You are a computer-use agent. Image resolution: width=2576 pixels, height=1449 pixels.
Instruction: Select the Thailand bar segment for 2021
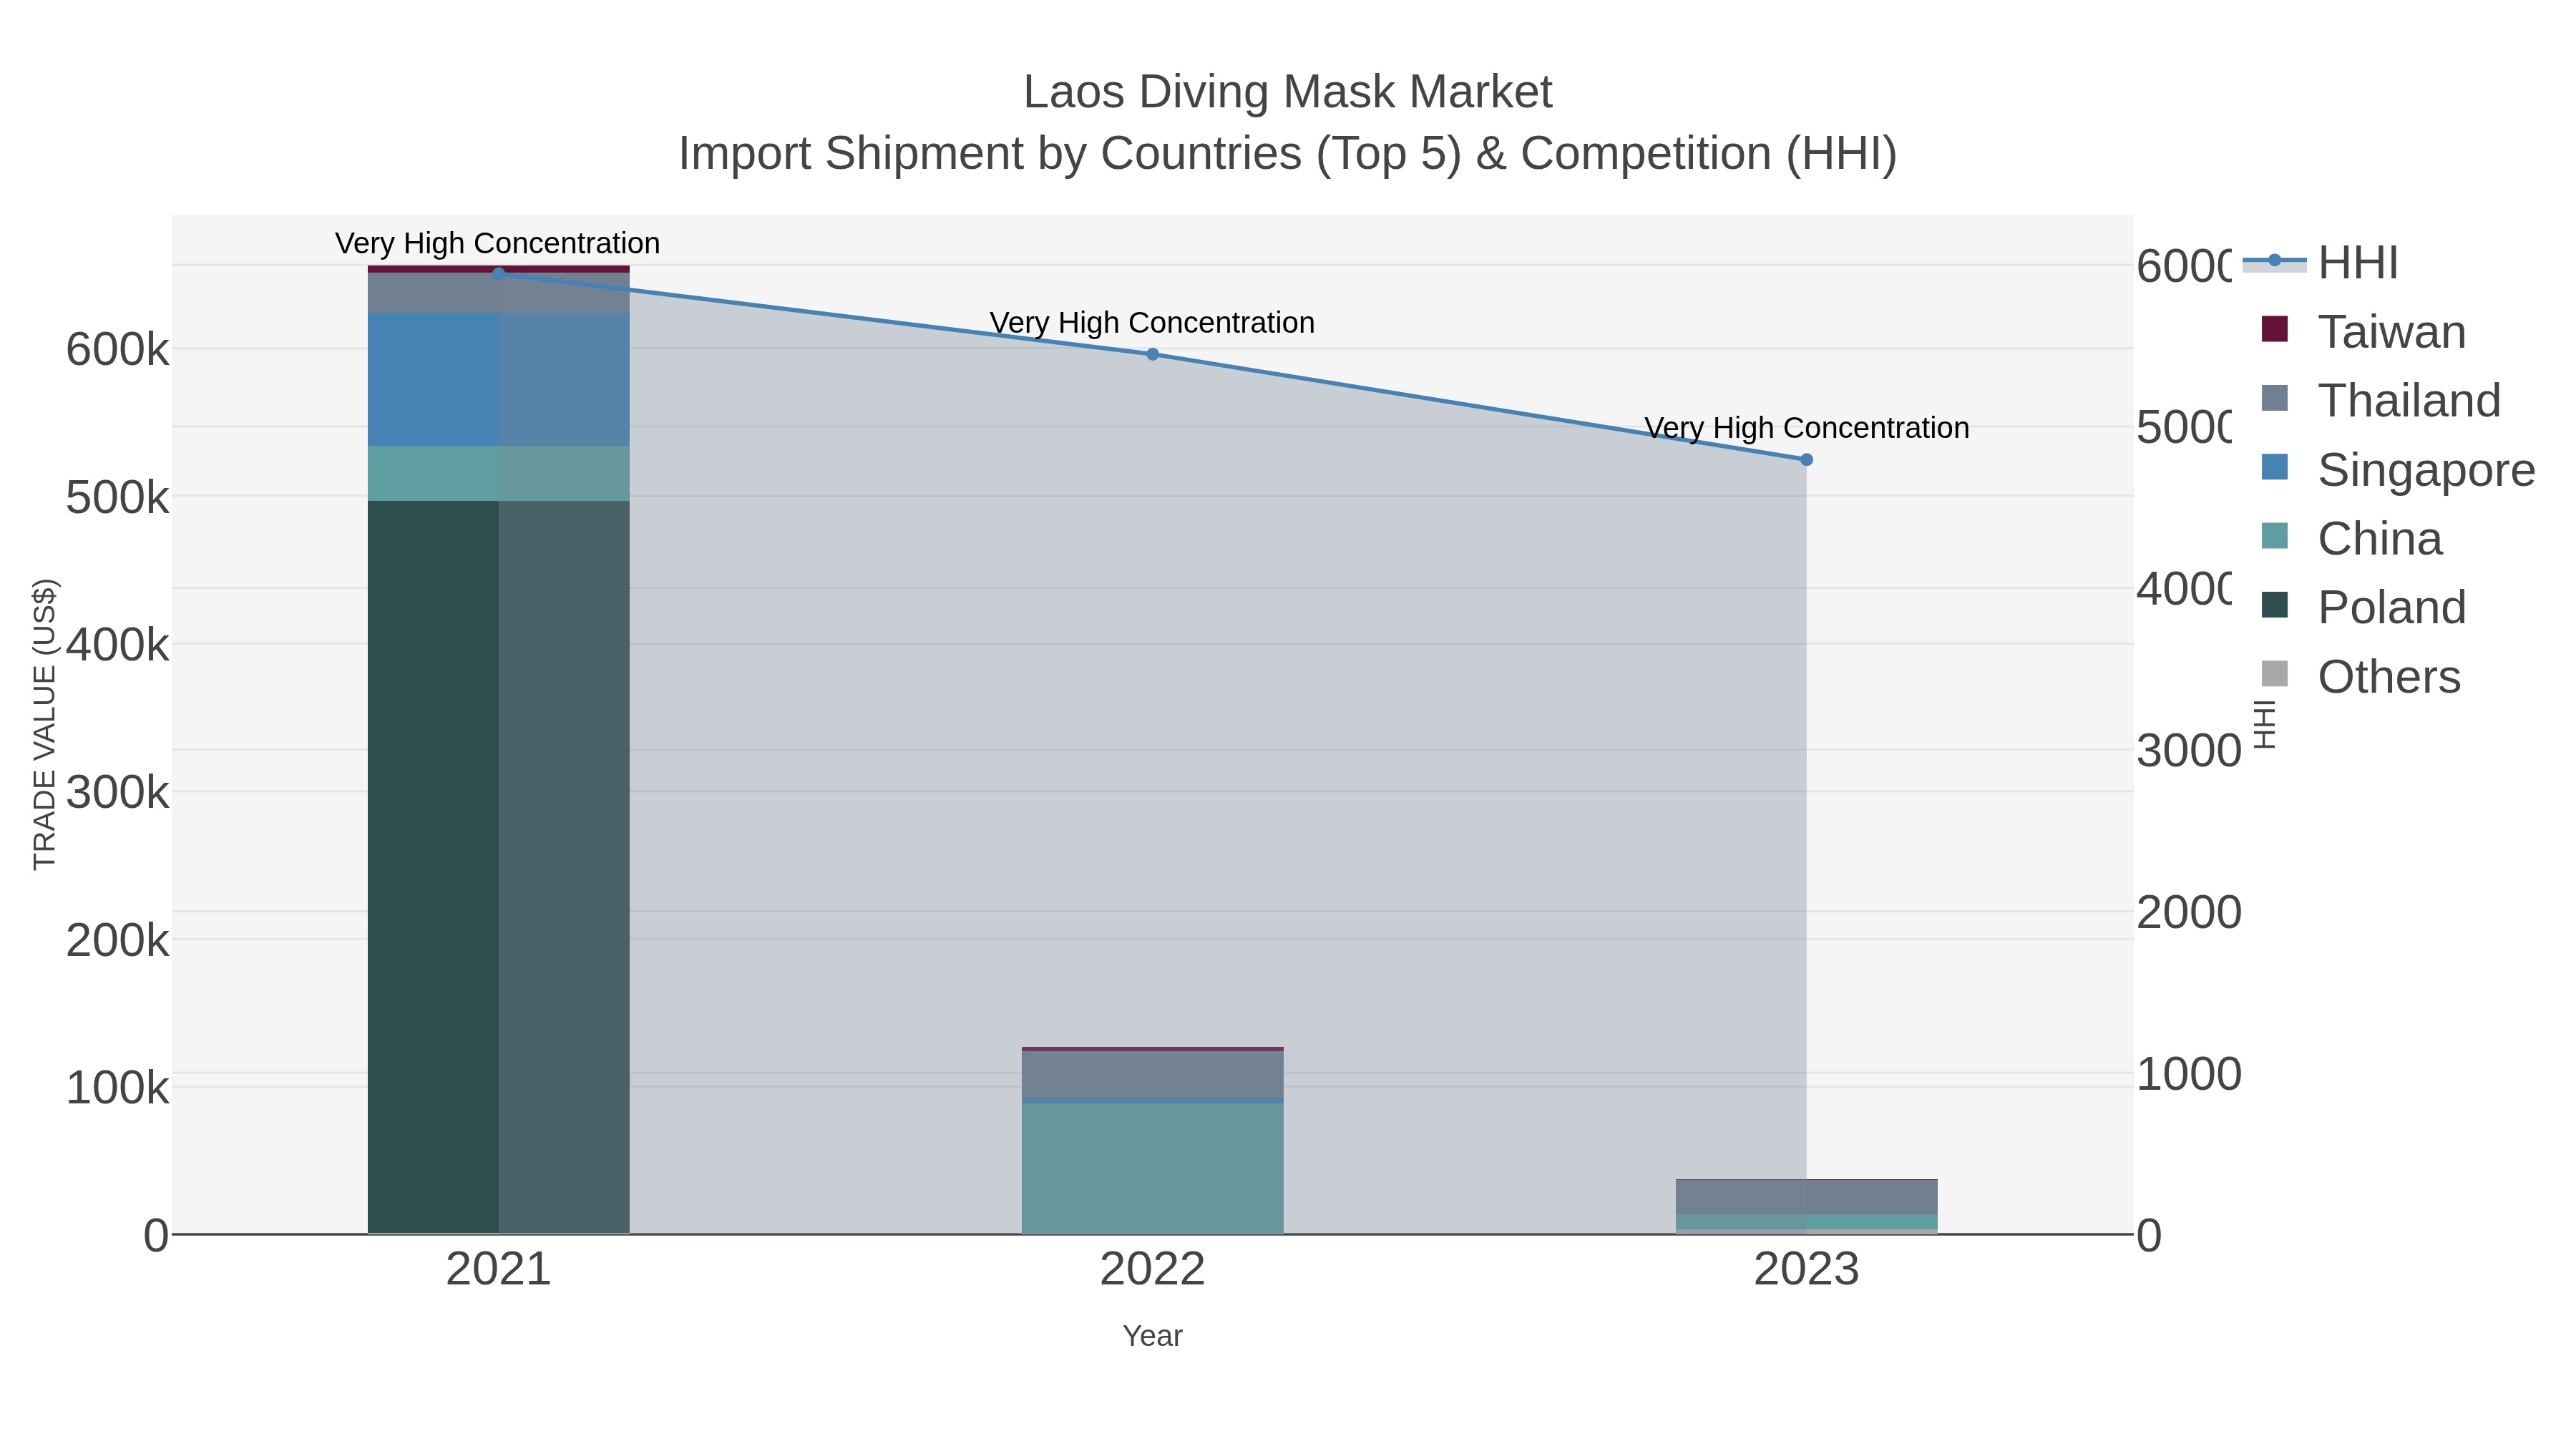(498, 293)
